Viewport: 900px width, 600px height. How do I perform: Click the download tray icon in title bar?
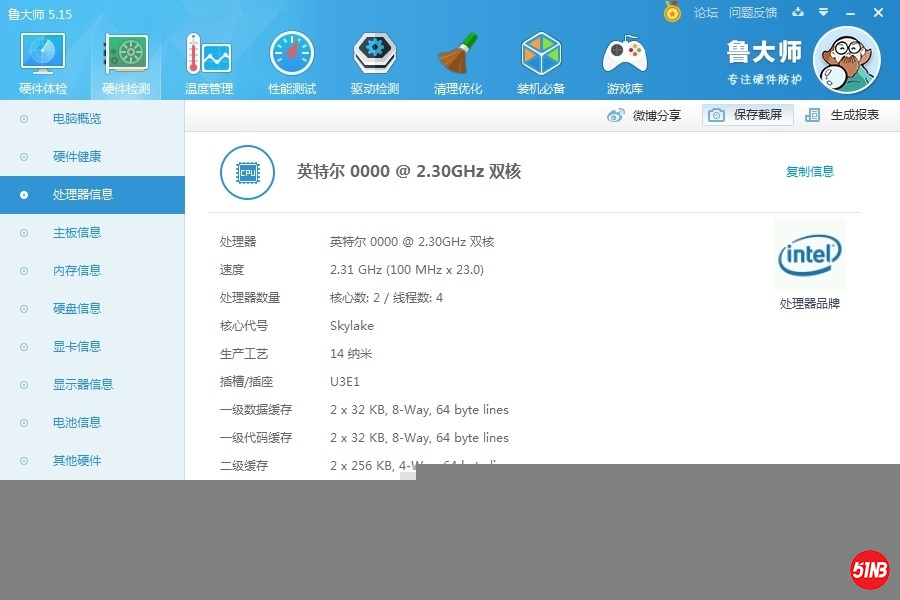point(798,12)
